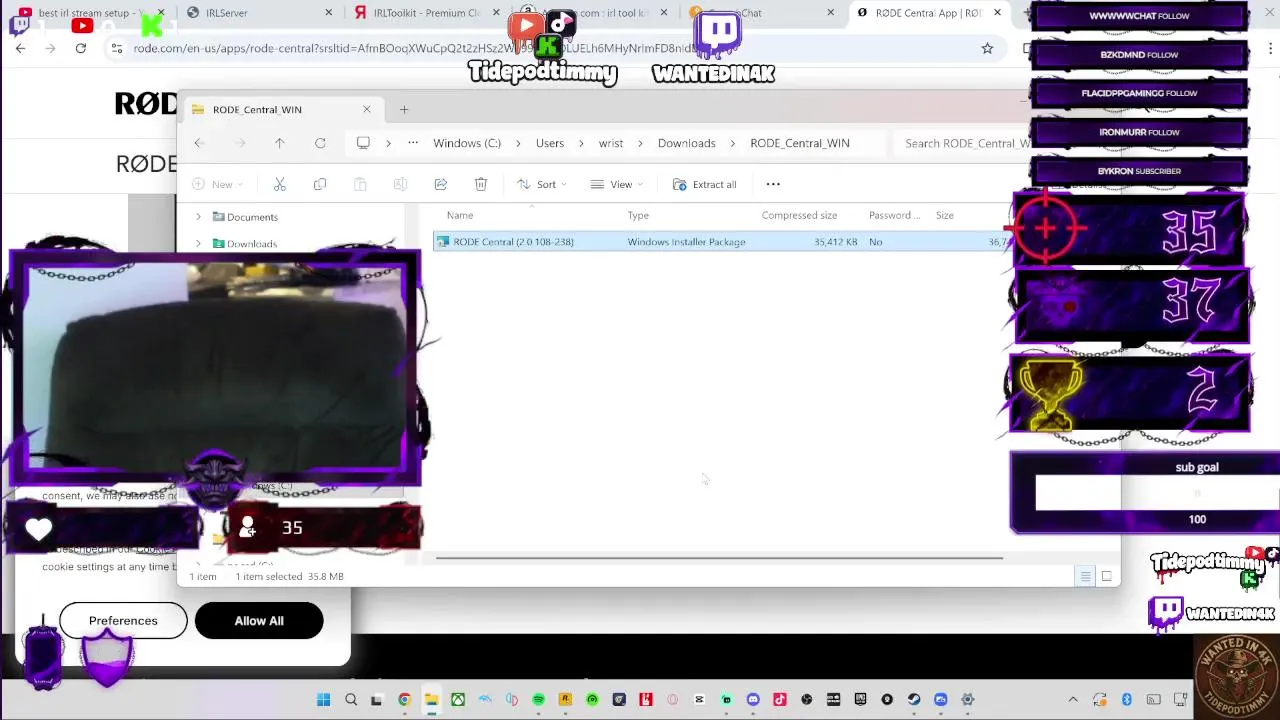Viewport: 1280px width, 720px height.
Task: Bookmark this page with the star icon
Action: pos(987,48)
